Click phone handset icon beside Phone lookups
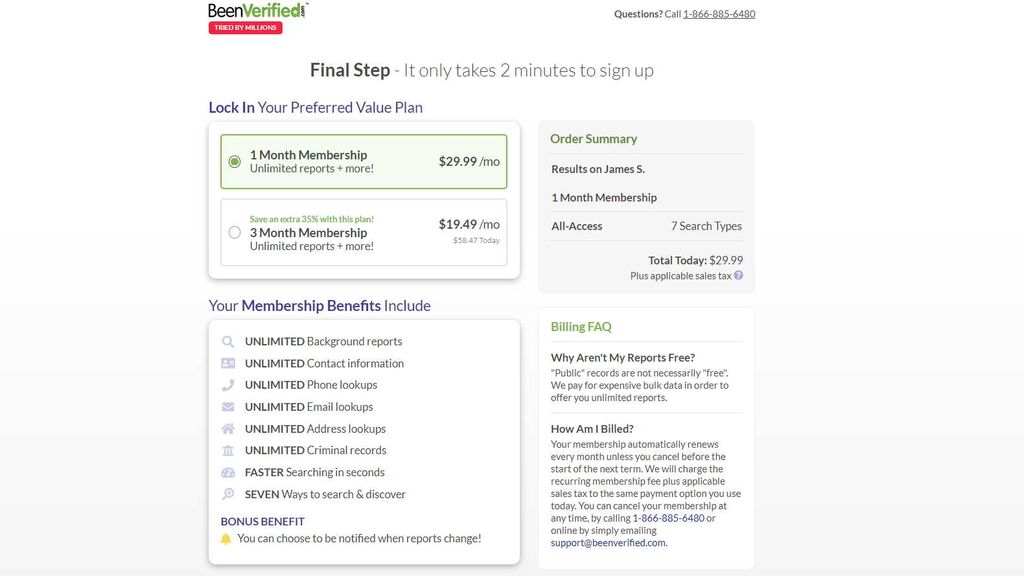Screen dimensions: 1024x576 point(228,385)
